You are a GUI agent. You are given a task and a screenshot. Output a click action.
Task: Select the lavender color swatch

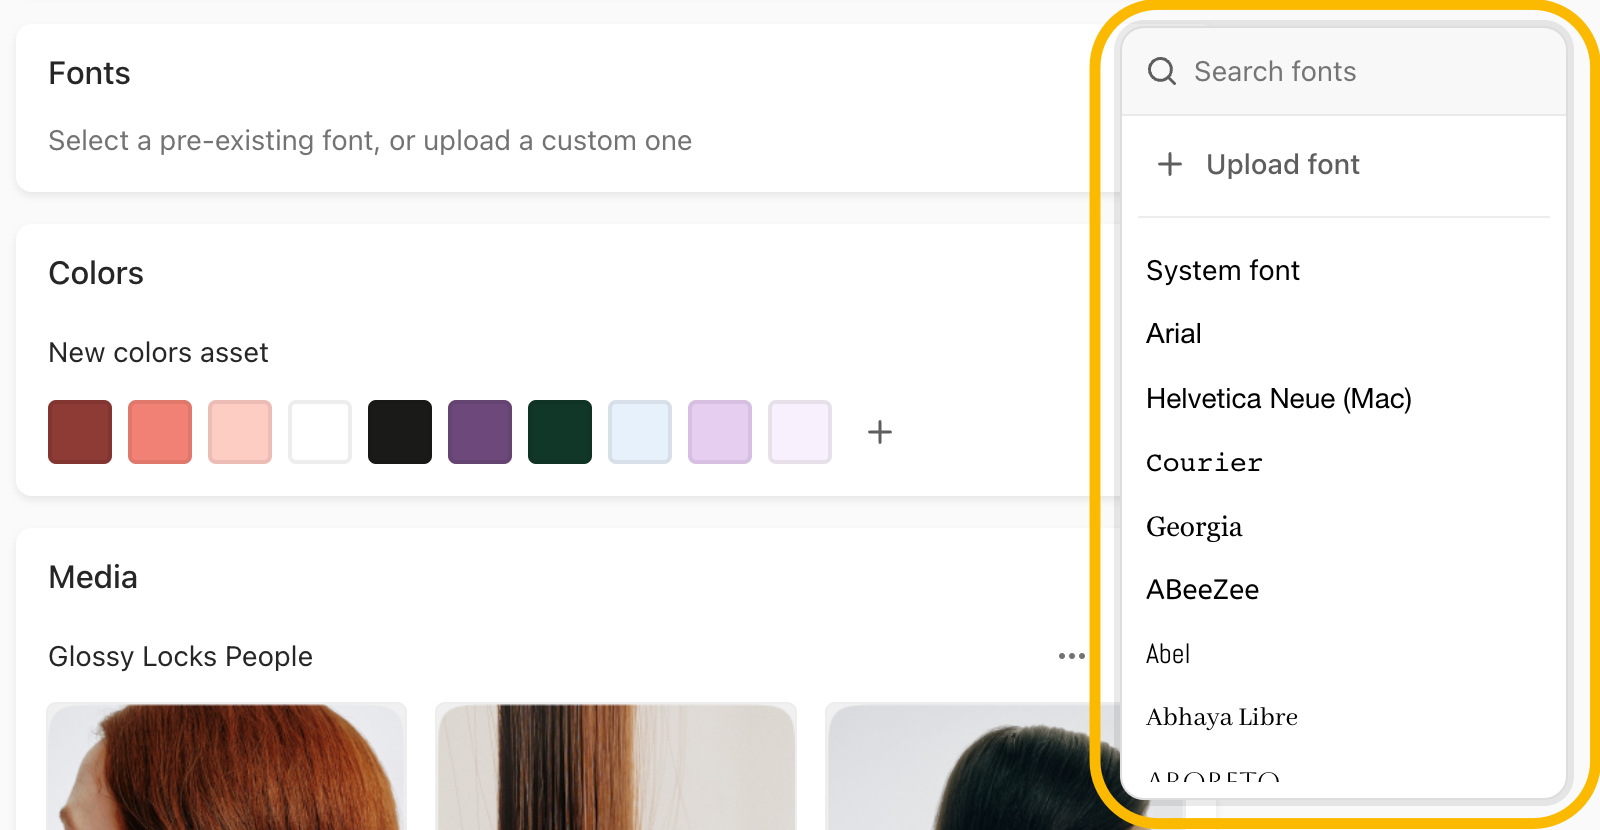720,432
